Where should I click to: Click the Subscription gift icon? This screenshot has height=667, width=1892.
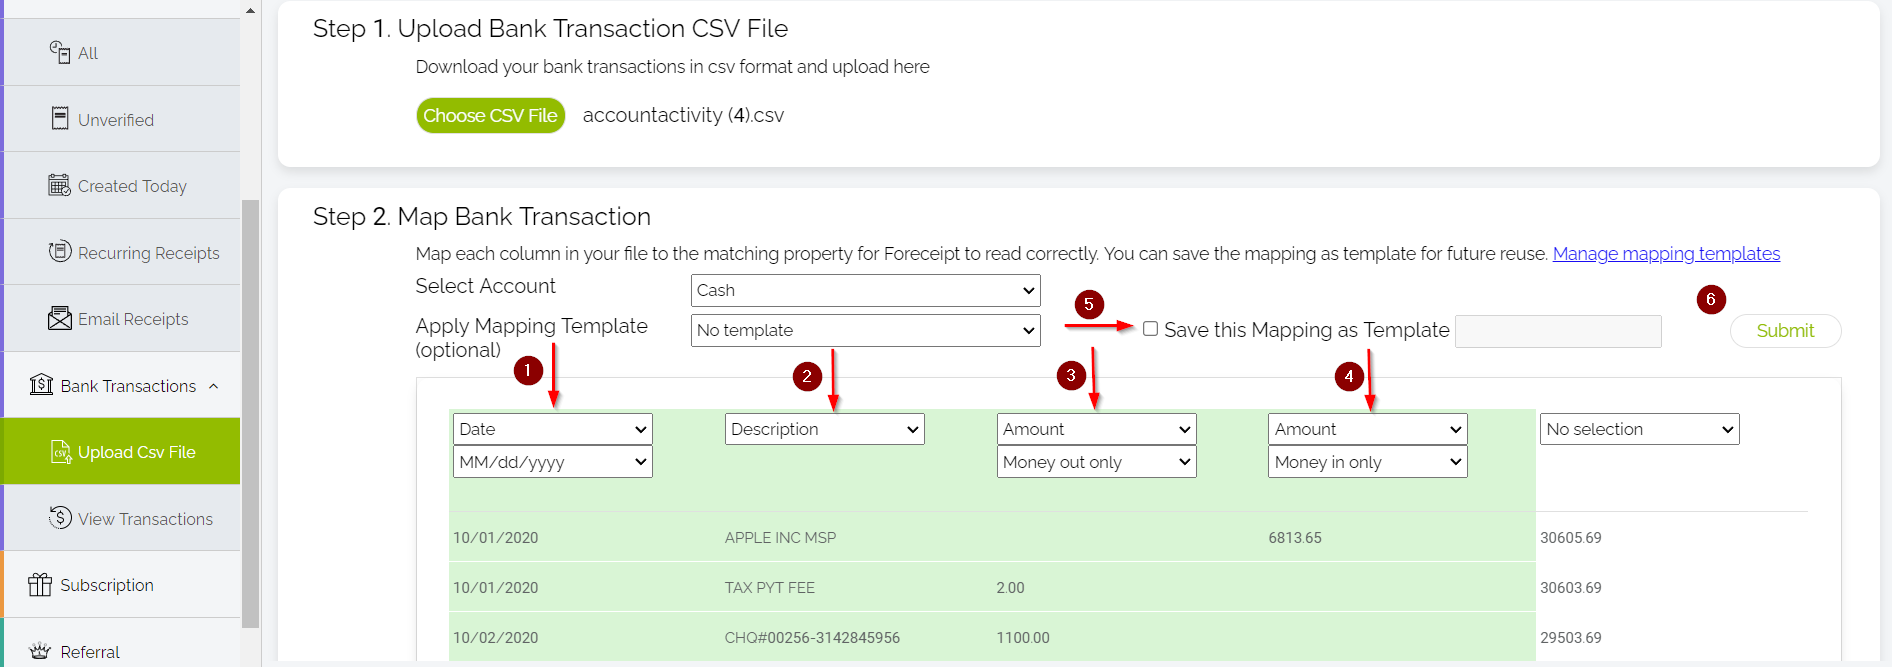(40, 584)
